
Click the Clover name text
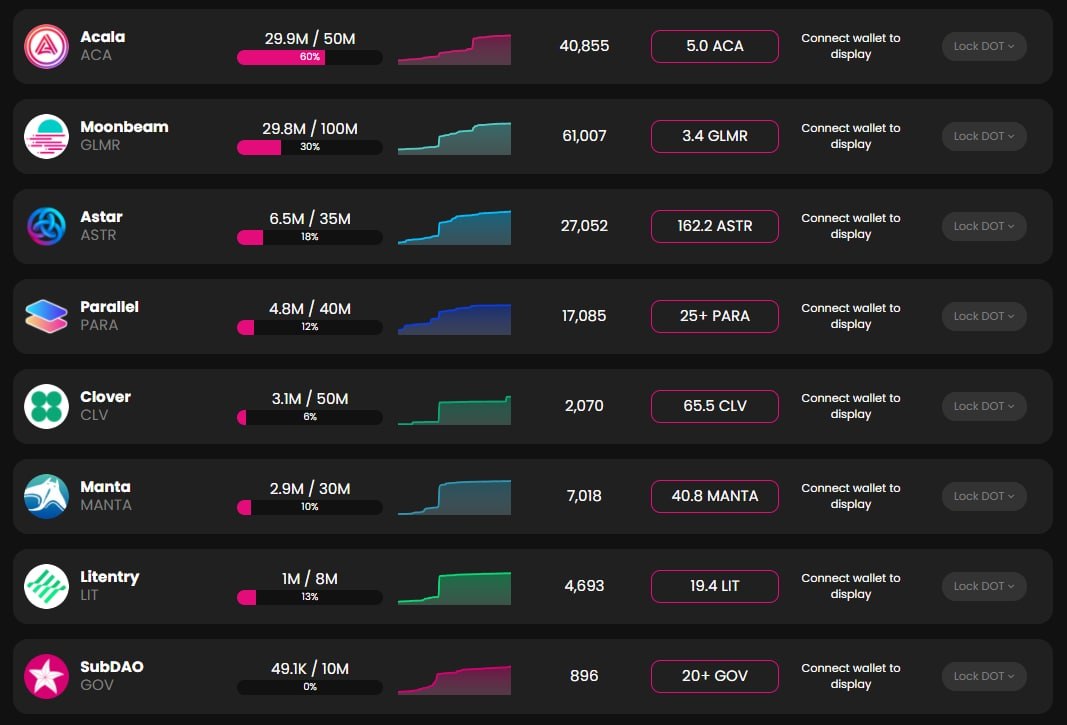pyautogui.click(x=105, y=397)
